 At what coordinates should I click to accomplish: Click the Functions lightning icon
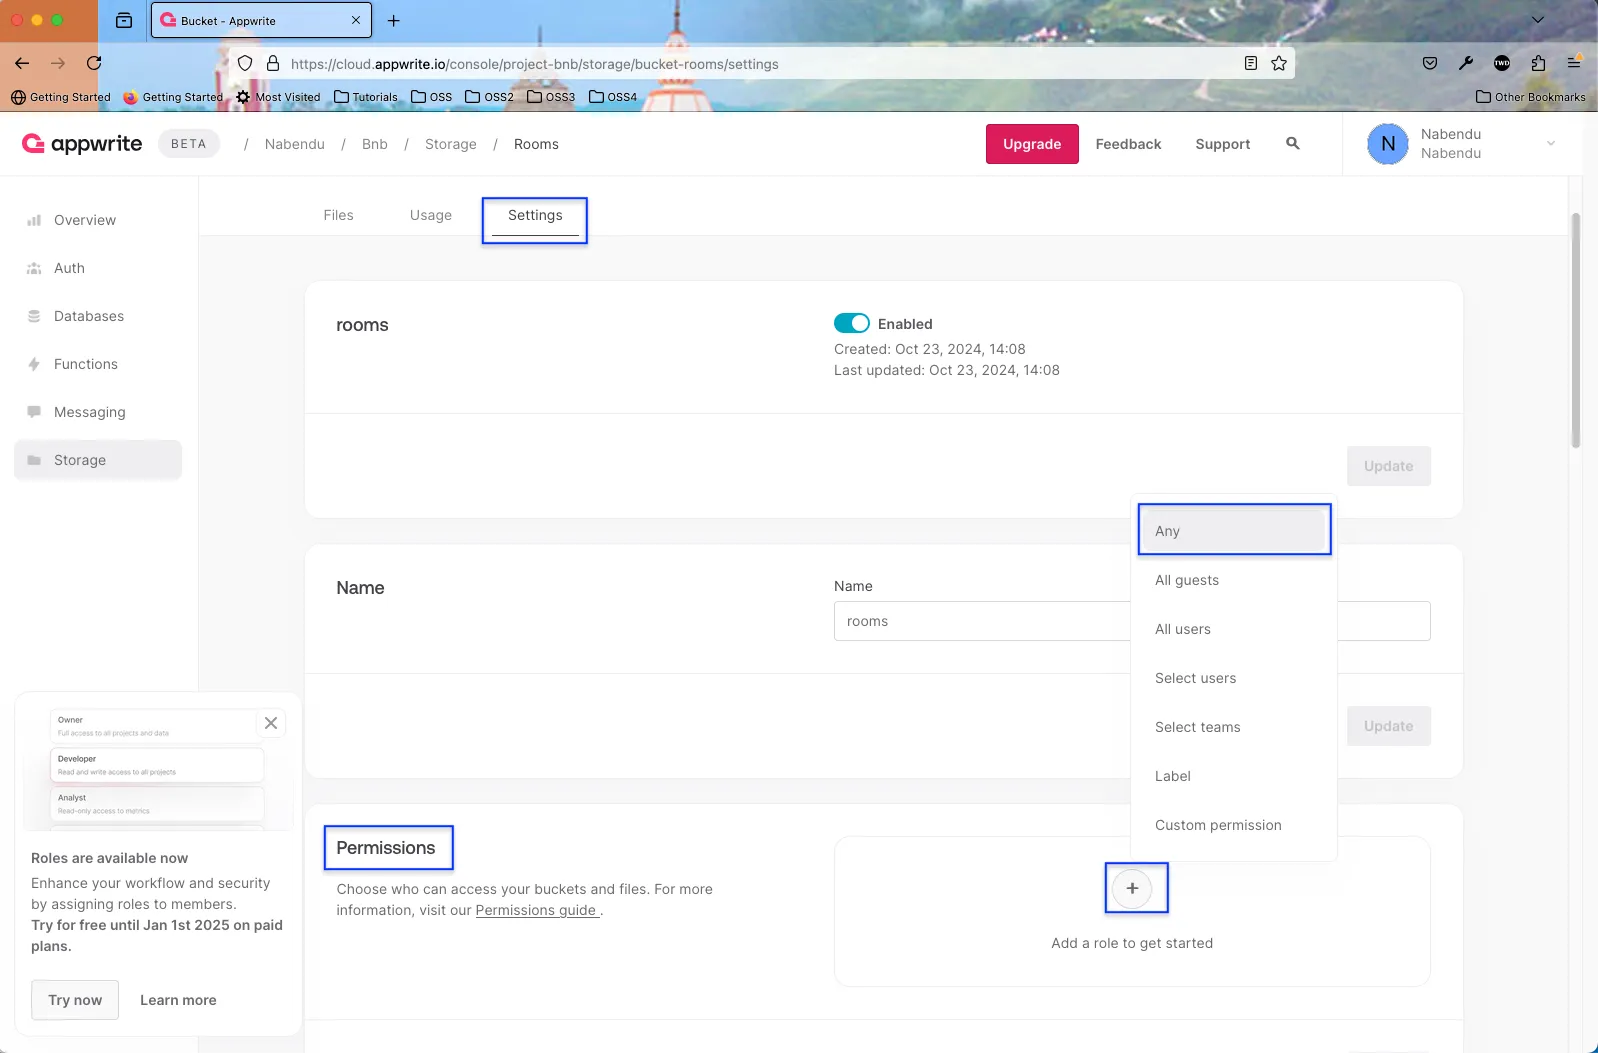34,364
